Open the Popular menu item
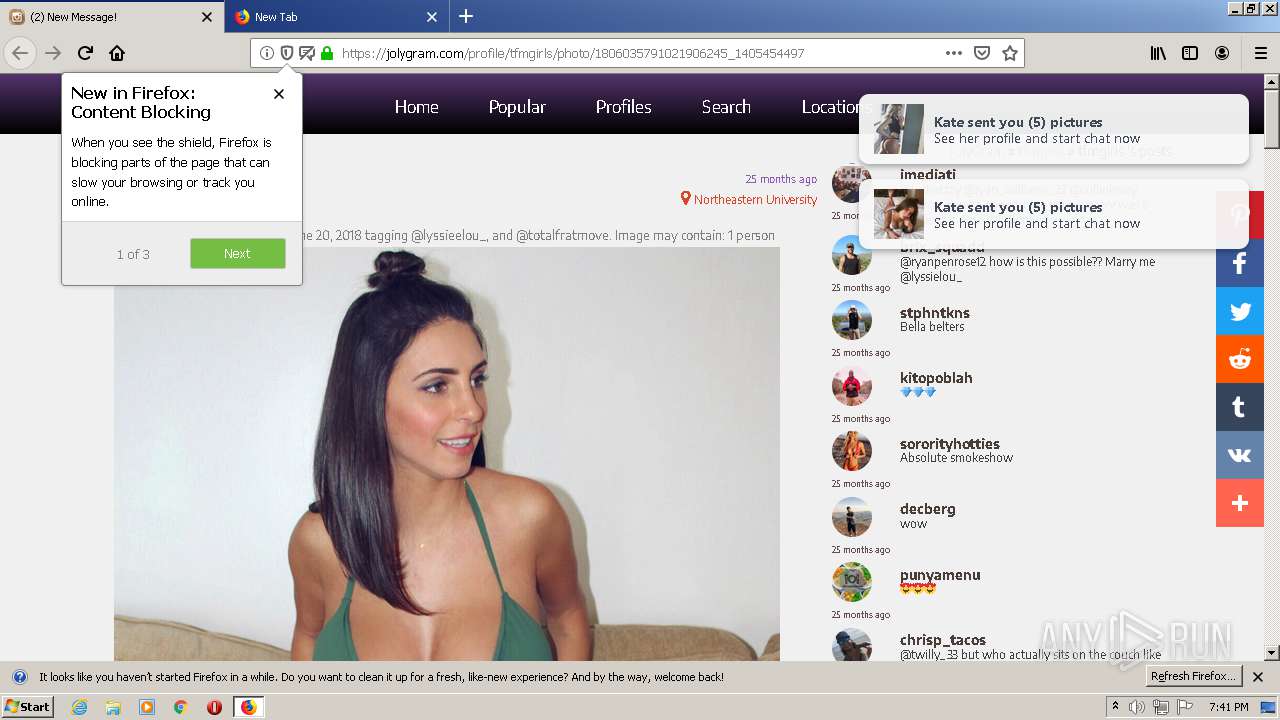The height and width of the screenshot is (720, 1280). (x=517, y=107)
